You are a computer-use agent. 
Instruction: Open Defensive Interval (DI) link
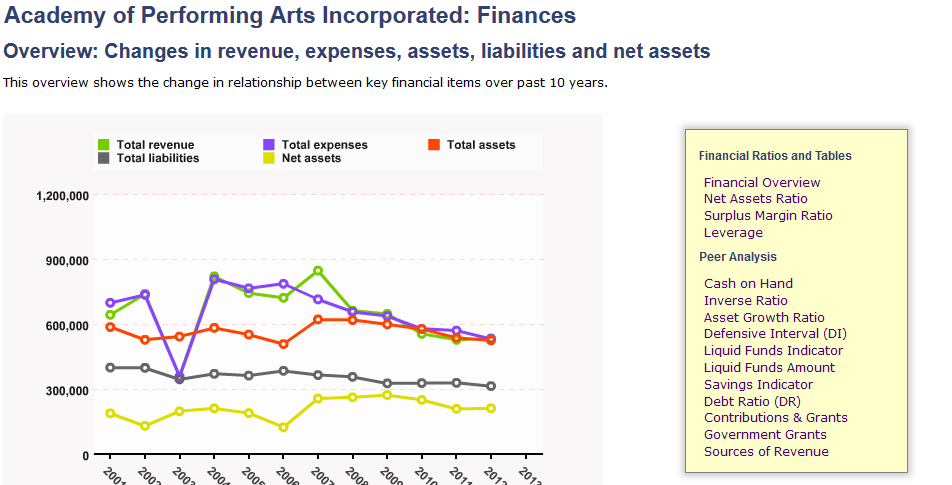pyautogui.click(x=775, y=333)
